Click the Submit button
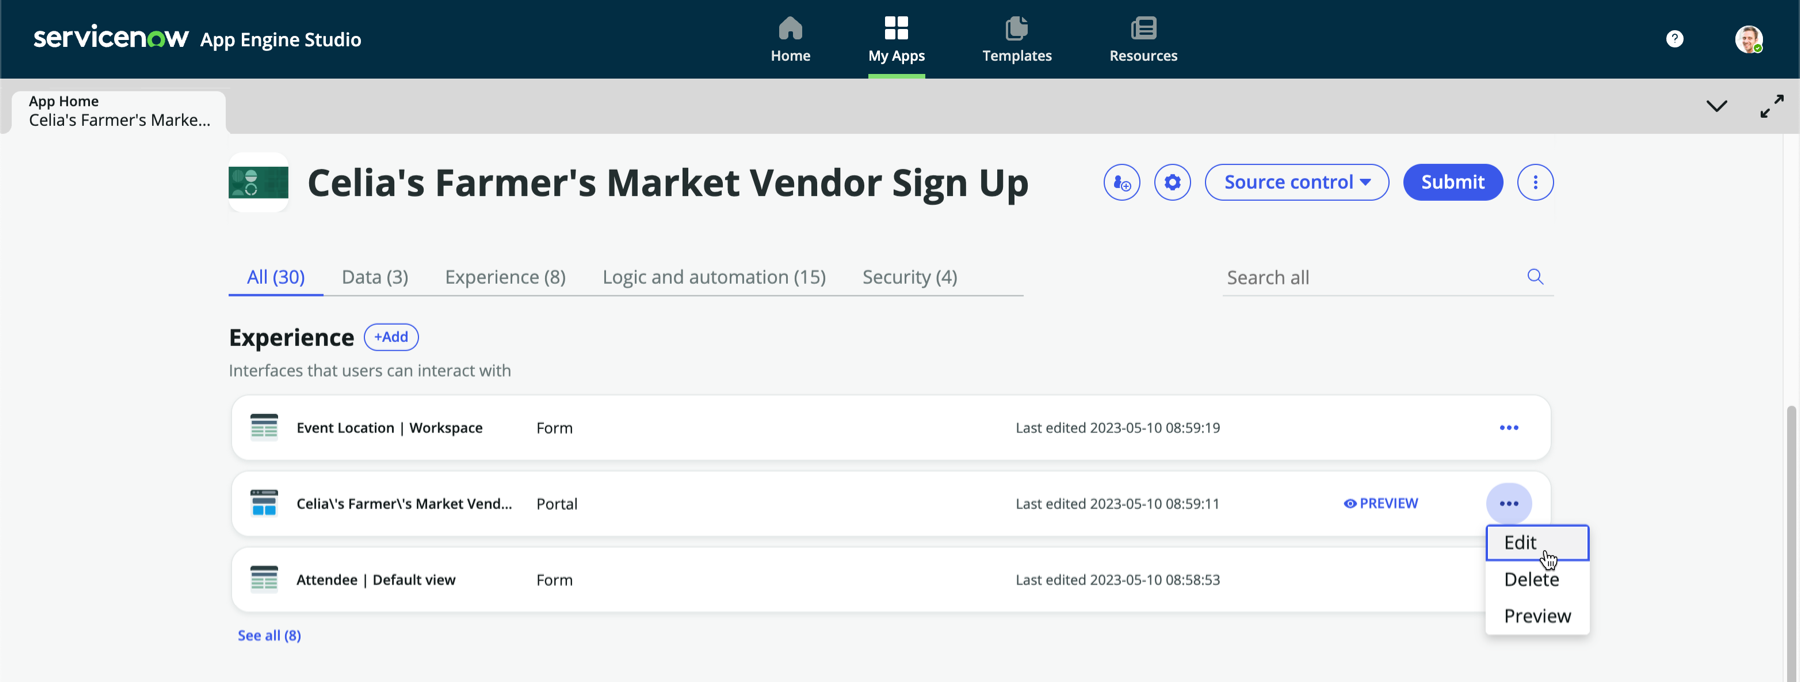The image size is (1800, 682). pyautogui.click(x=1452, y=182)
